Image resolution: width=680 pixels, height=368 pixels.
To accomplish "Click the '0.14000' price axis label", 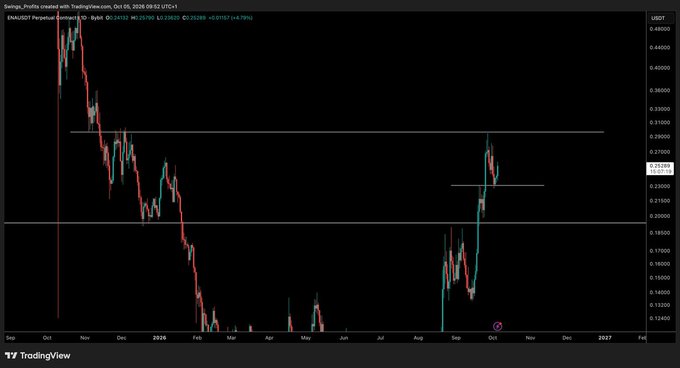I will (660, 293).
